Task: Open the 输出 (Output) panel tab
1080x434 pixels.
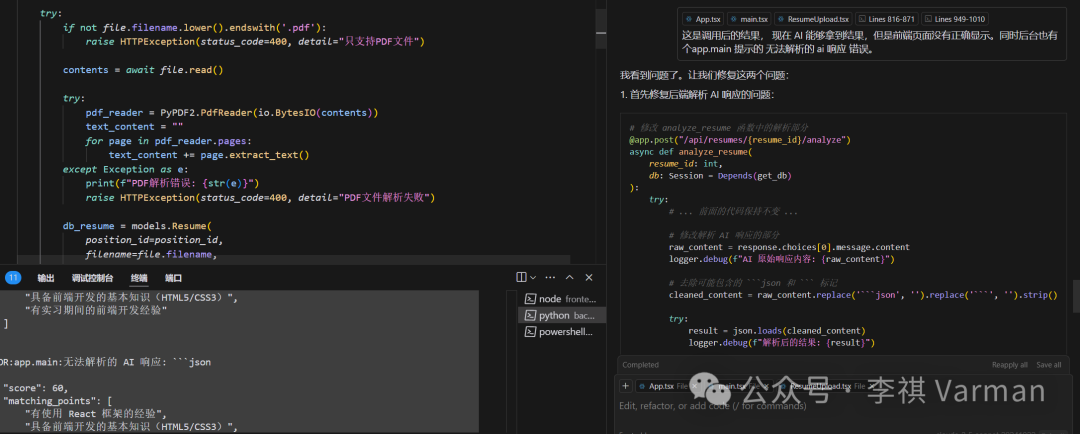Action: [x=46, y=278]
